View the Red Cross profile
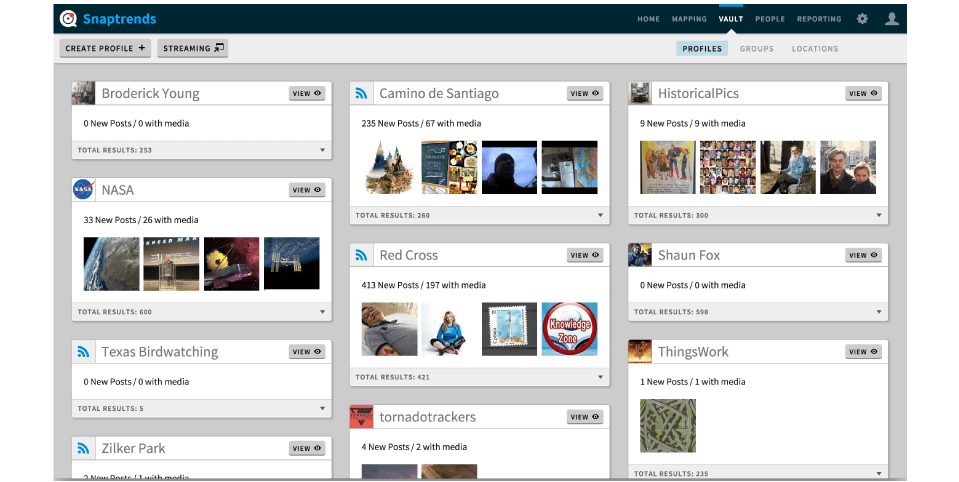The width and height of the screenshot is (959, 482). pyautogui.click(x=585, y=255)
